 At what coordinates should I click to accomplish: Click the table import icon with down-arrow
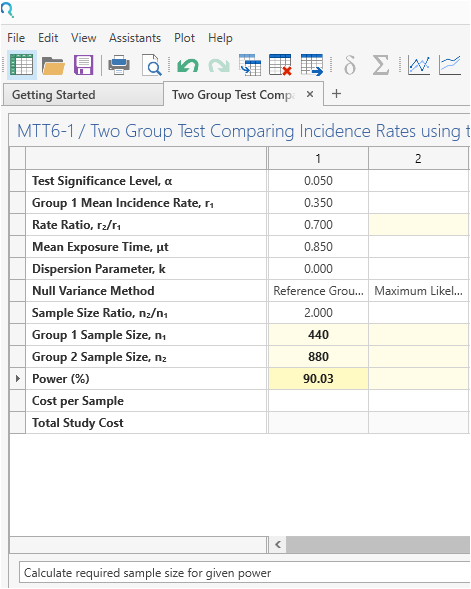[x=250, y=65]
